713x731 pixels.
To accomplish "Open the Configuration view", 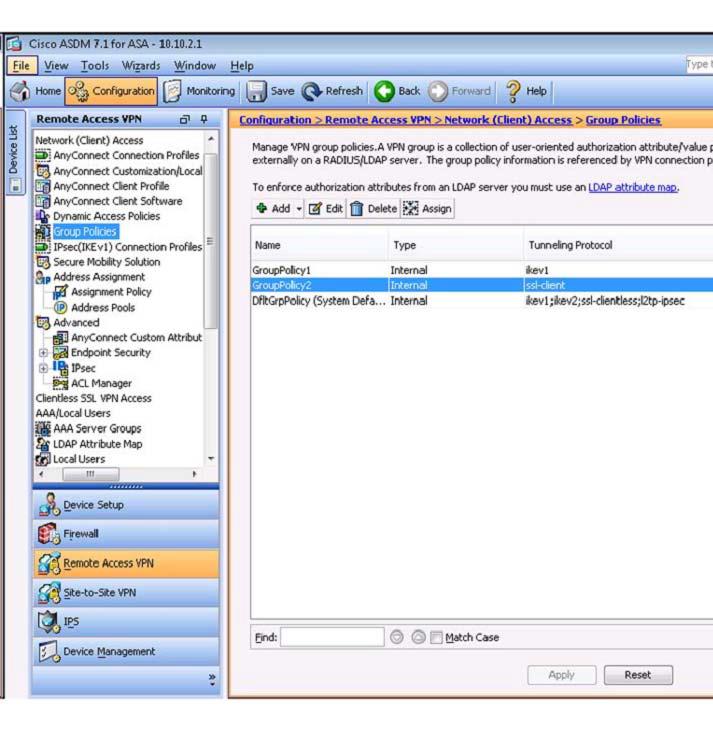I will (111, 91).
